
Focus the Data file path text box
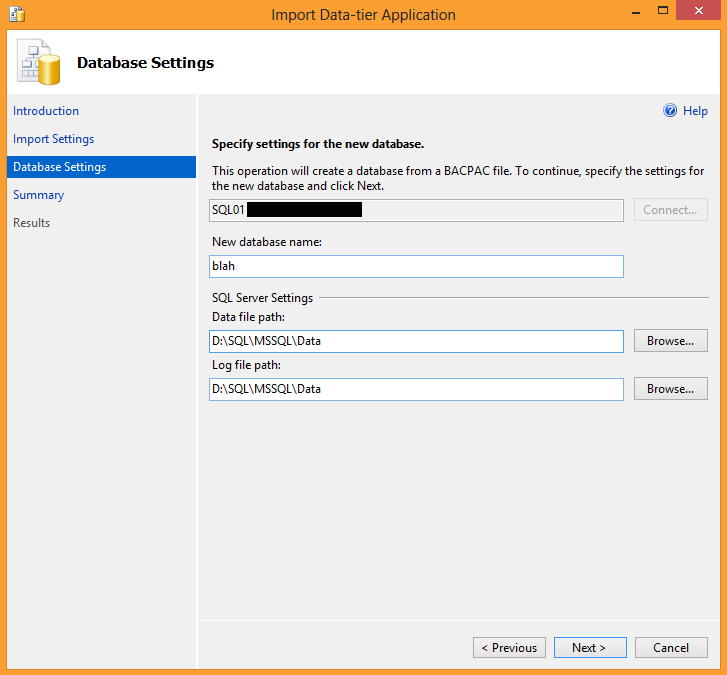click(417, 341)
